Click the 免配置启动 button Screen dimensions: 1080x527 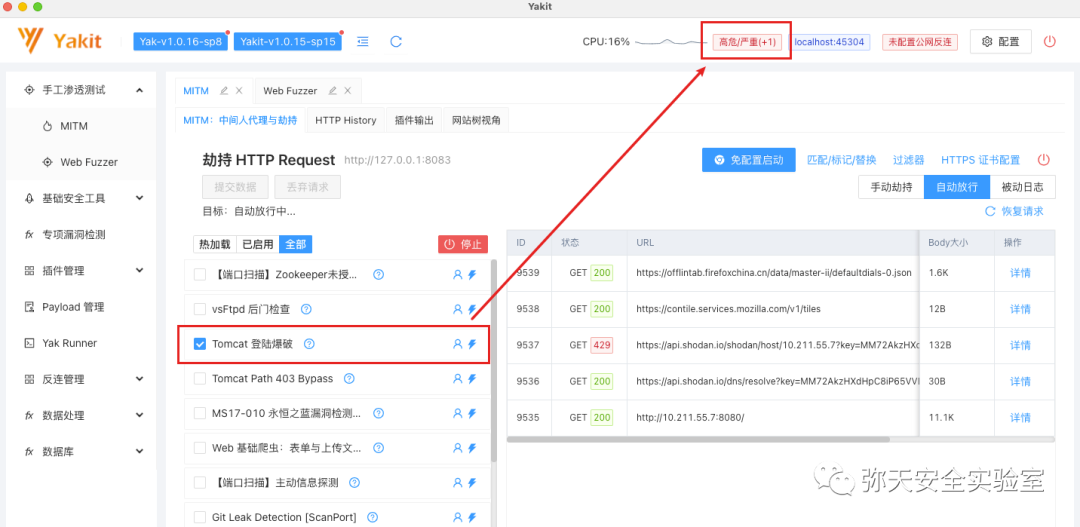[x=749, y=160]
